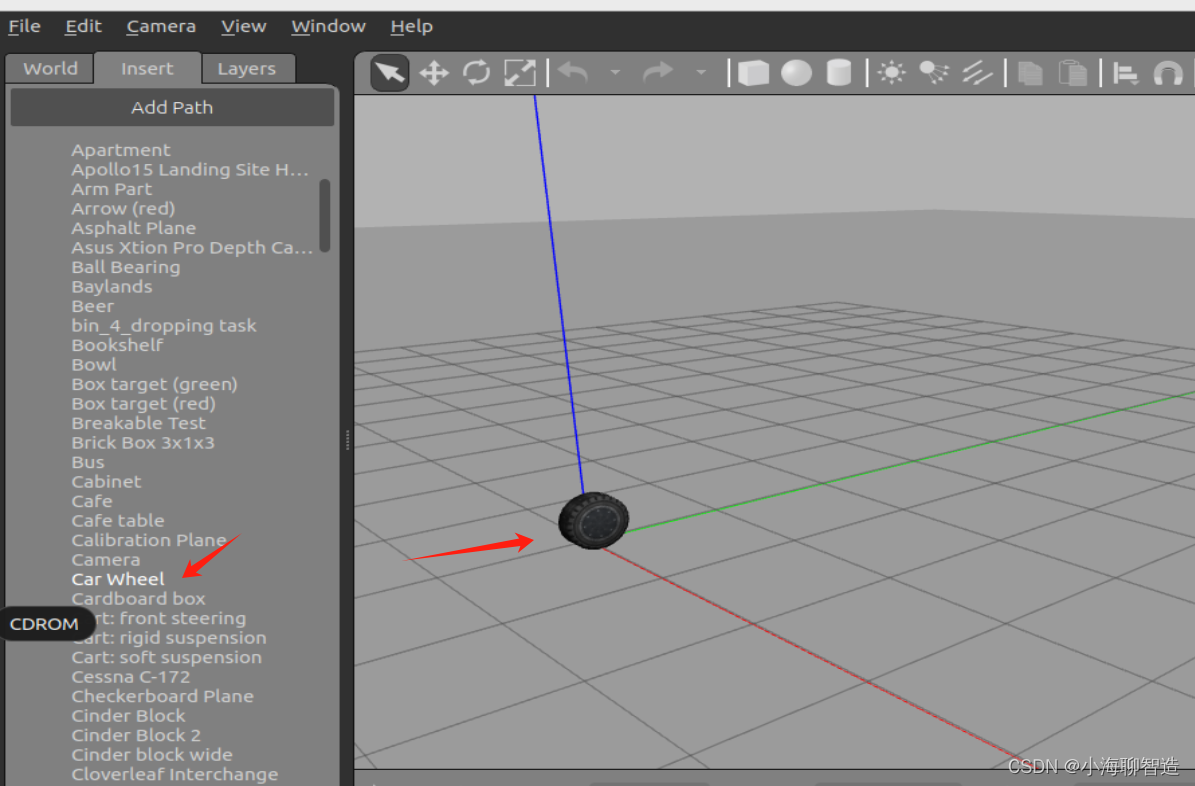This screenshot has height=786, width=1195.
Task: Select Box target (red) model
Action: coord(143,403)
